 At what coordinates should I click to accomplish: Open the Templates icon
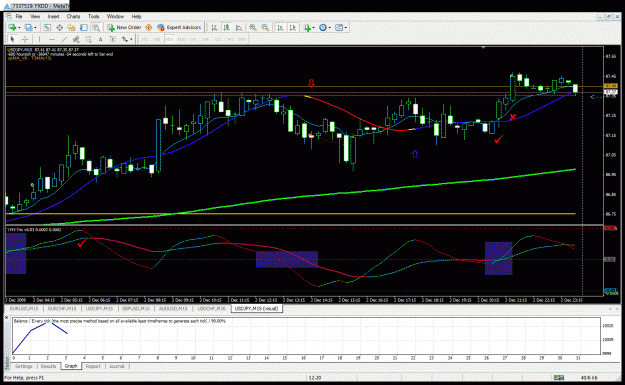click(x=339, y=28)
